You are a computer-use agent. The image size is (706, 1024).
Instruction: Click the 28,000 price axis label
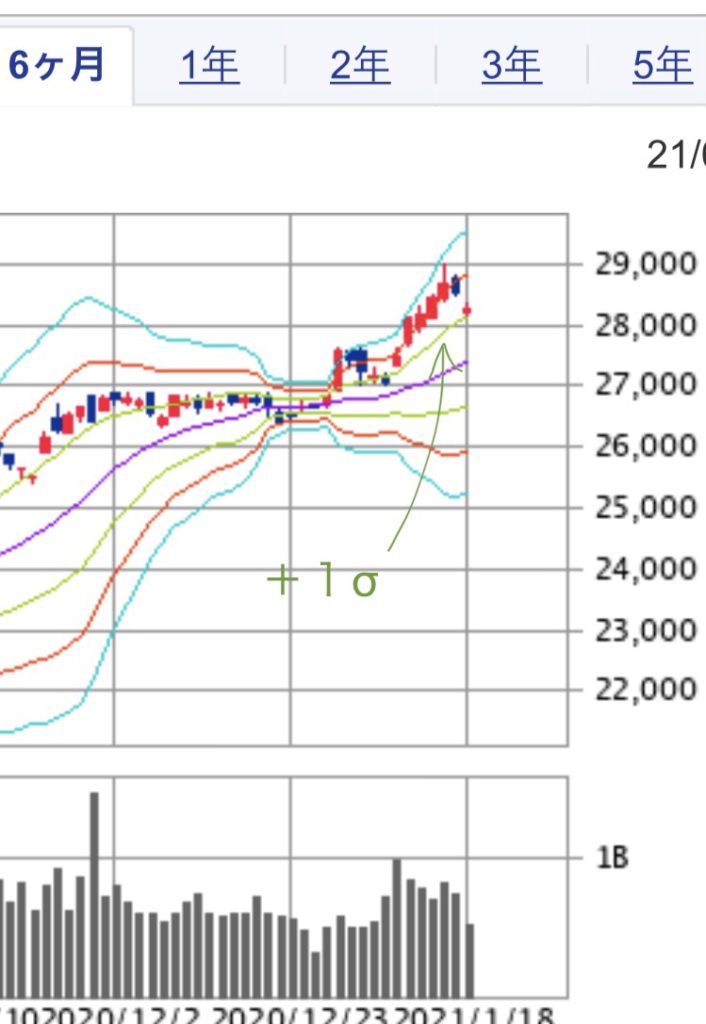pos(645,325)
